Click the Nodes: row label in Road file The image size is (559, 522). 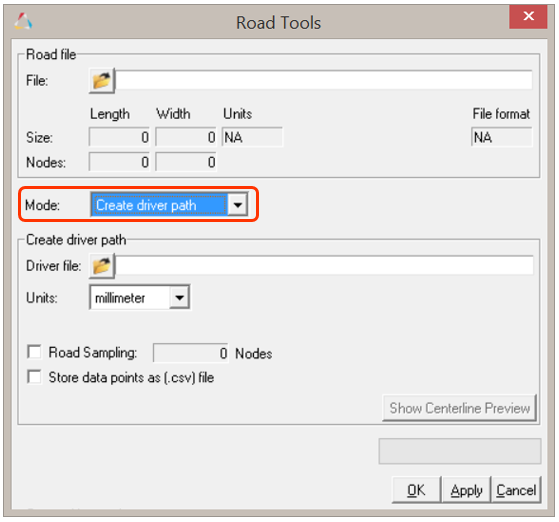click(x=46, y=163)
